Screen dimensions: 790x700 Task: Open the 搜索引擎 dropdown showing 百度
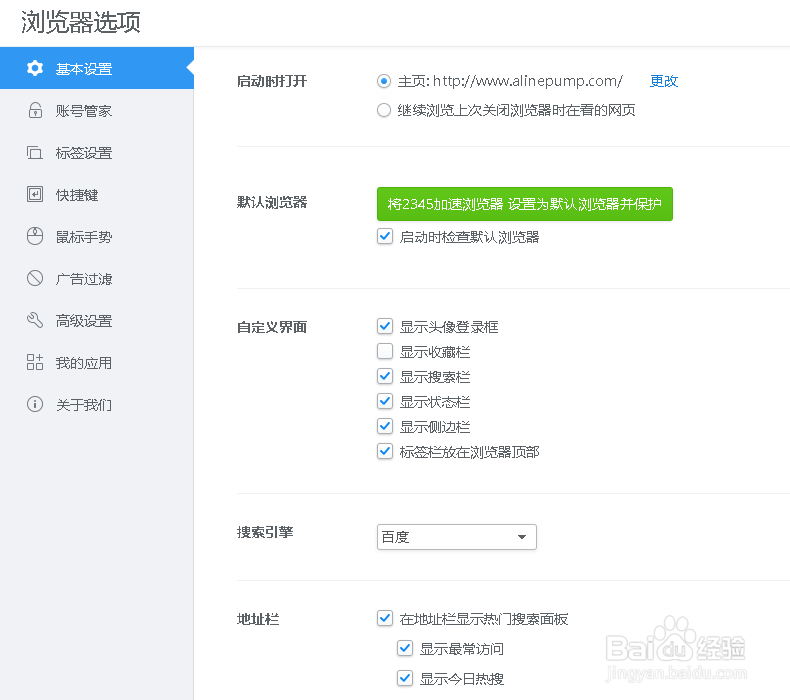(x=456, y=537)
